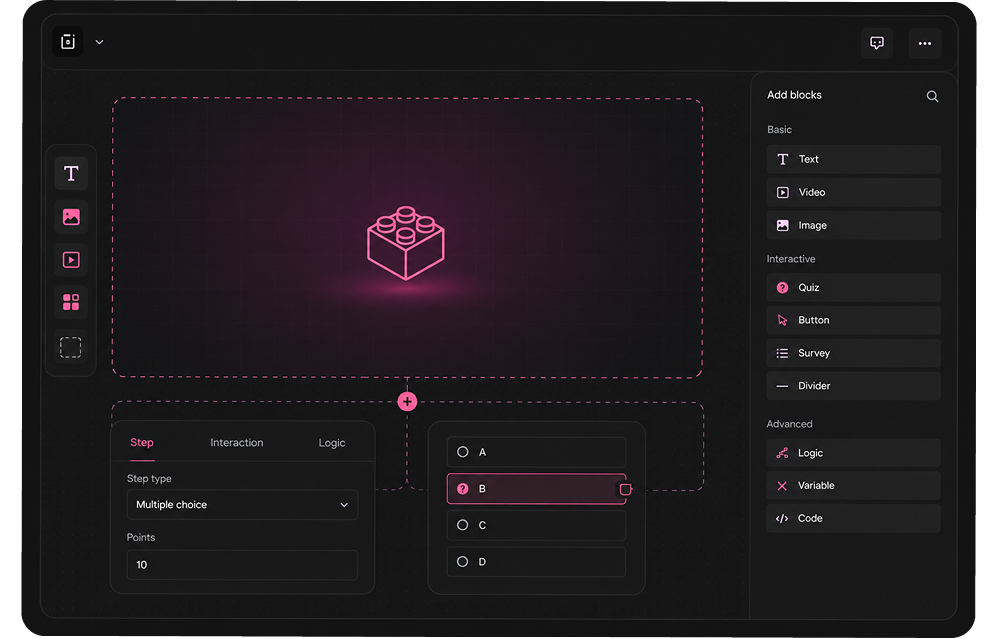Click the "Add blocks" panel heading

pos(794,95)
